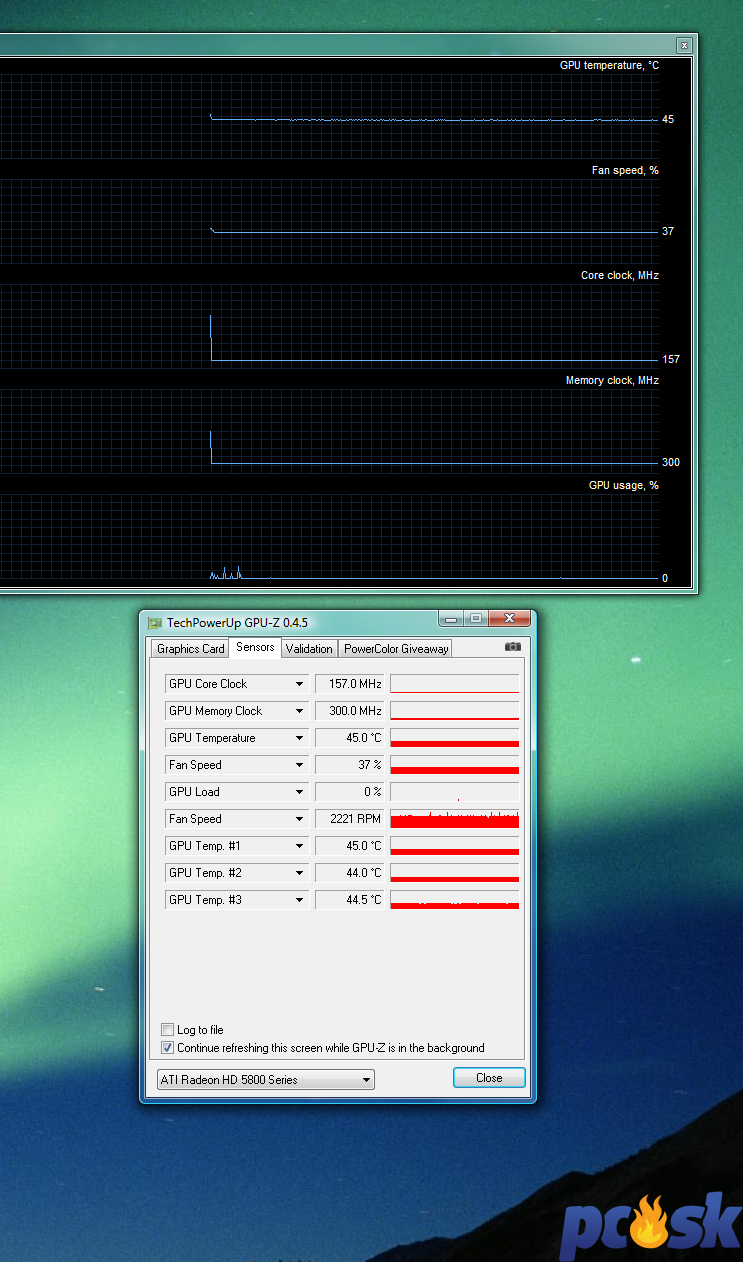
Task: Click the Close button in GPU-Z
Action: pyautogui.click(x=489, y=1077)
